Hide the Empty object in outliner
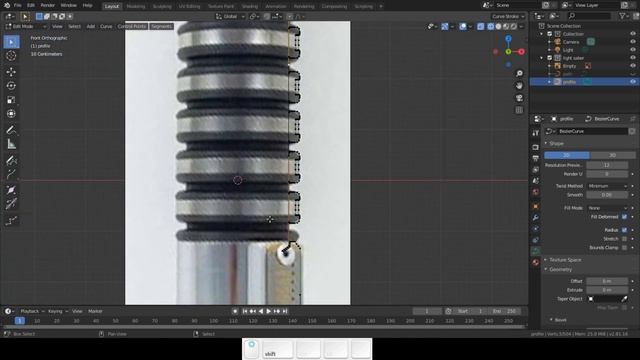 click(633, 66)
